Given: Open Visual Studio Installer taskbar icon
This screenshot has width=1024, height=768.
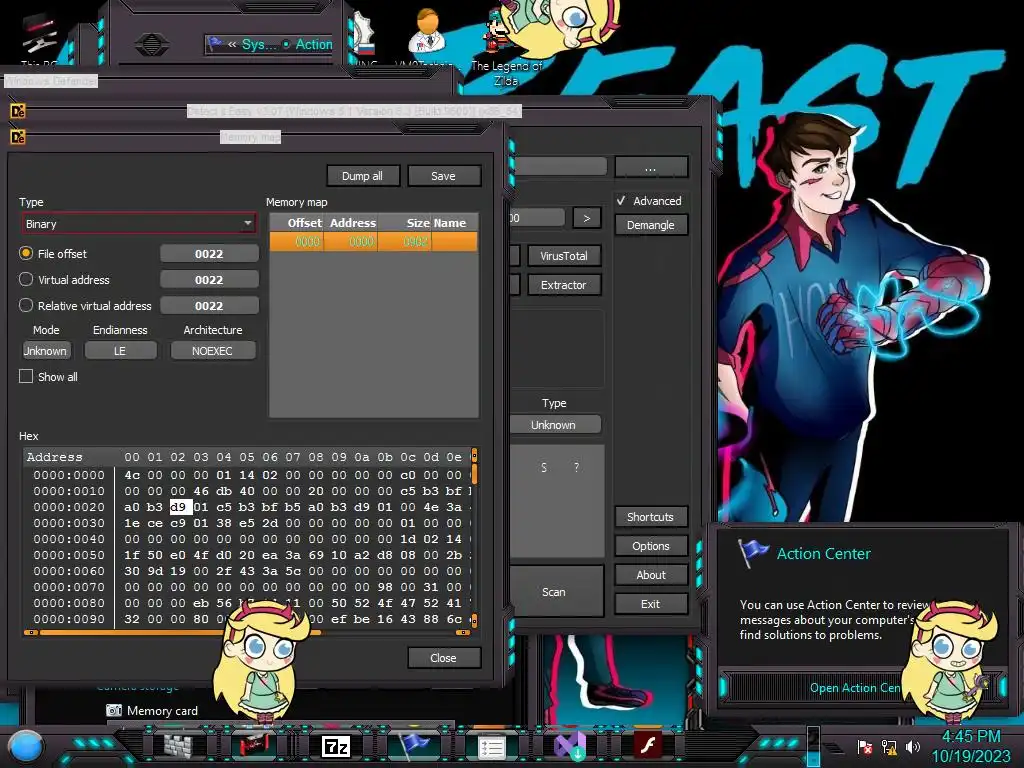Looking at the screenshot, I should (569, 746).
